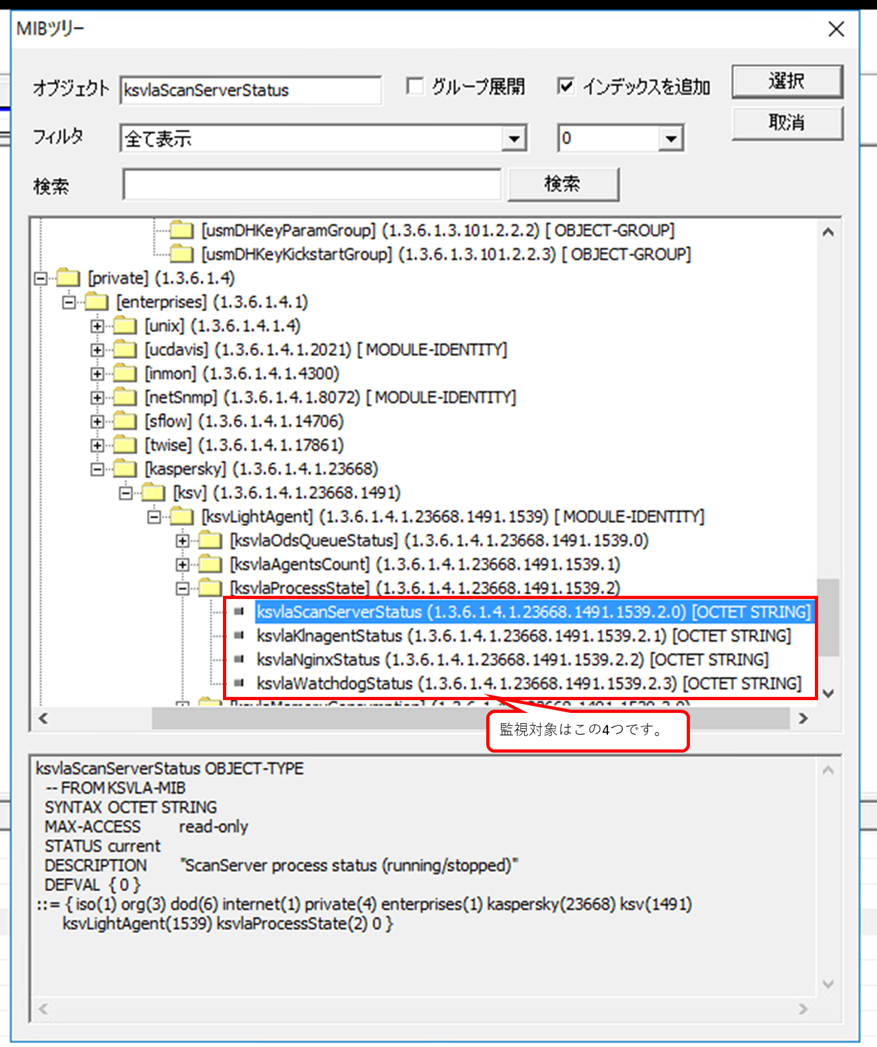Click the folder icon beside [sflow]
Image resolution: width=877 pixels, height=1047 pixels.
pos(125,422)
